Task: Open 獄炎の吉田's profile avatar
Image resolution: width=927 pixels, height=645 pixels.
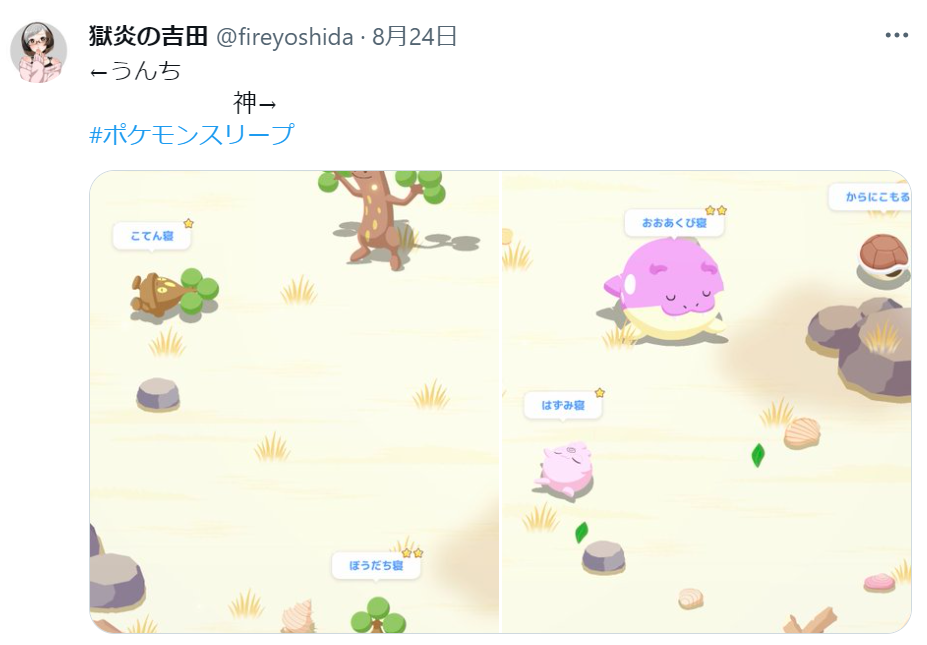Action: tap(38, 52)
